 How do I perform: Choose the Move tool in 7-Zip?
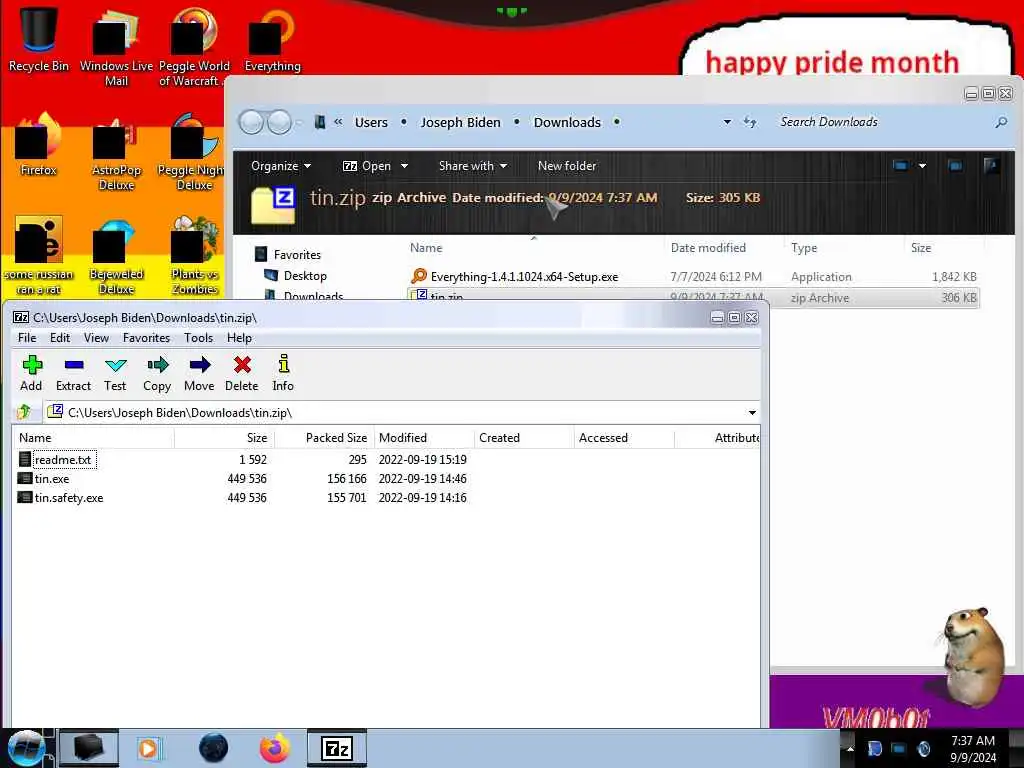pyautogui.click(x=199, y=373)
